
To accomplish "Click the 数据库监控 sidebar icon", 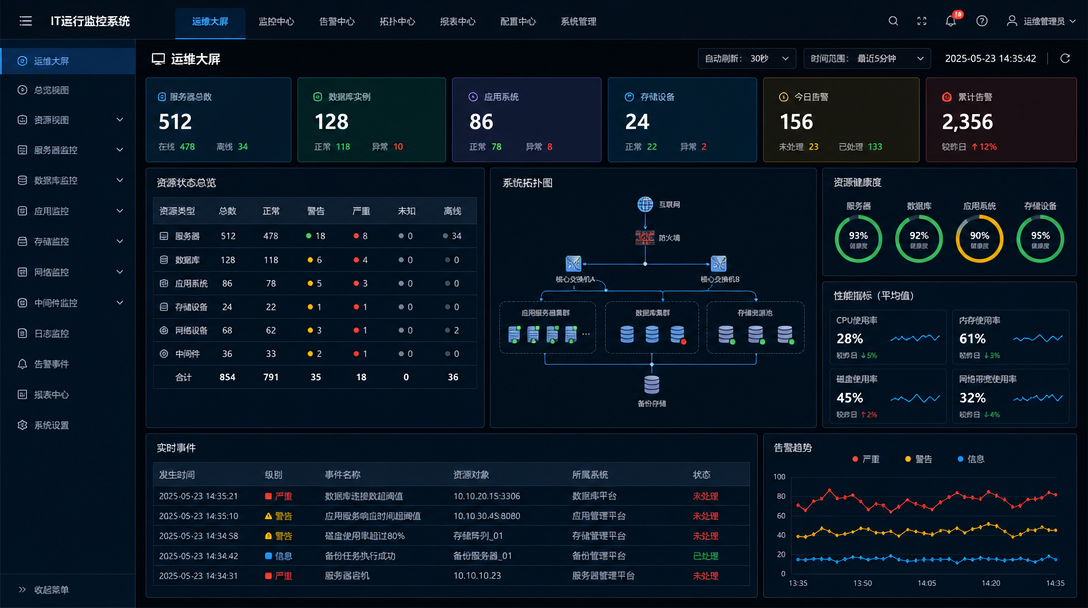I will [x=22, y=180].
